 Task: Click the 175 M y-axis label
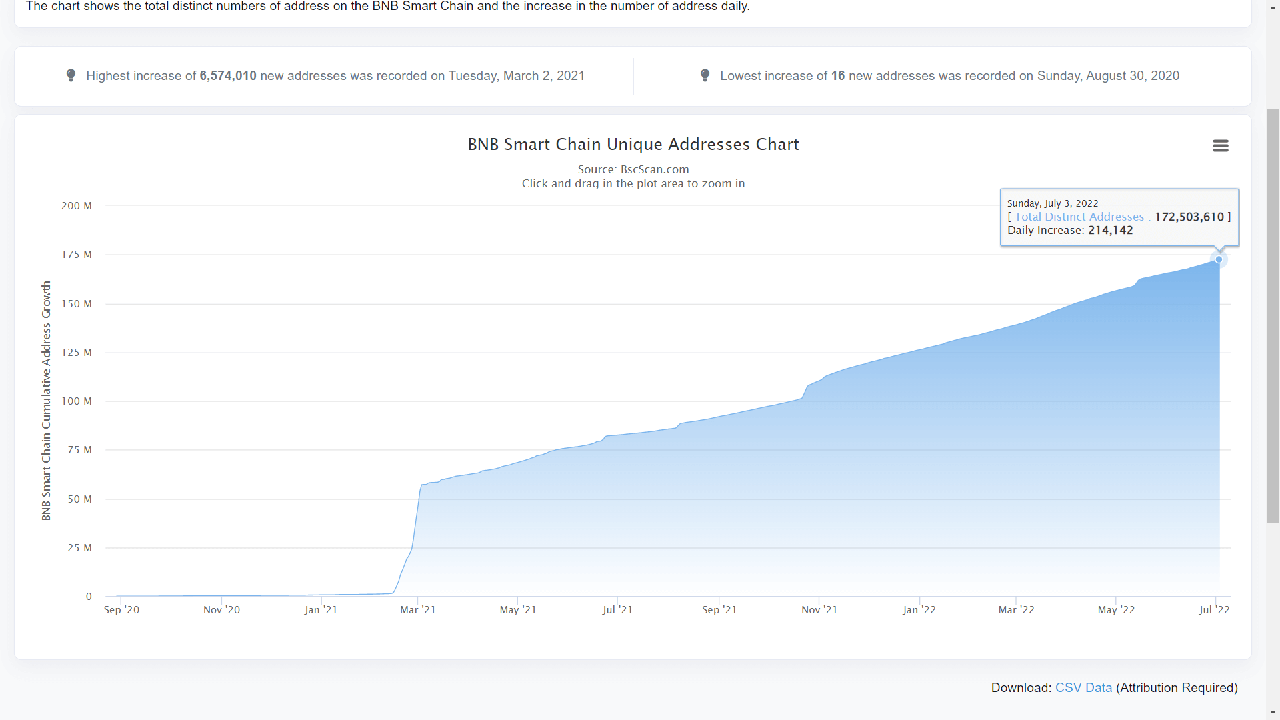point(76,255)
